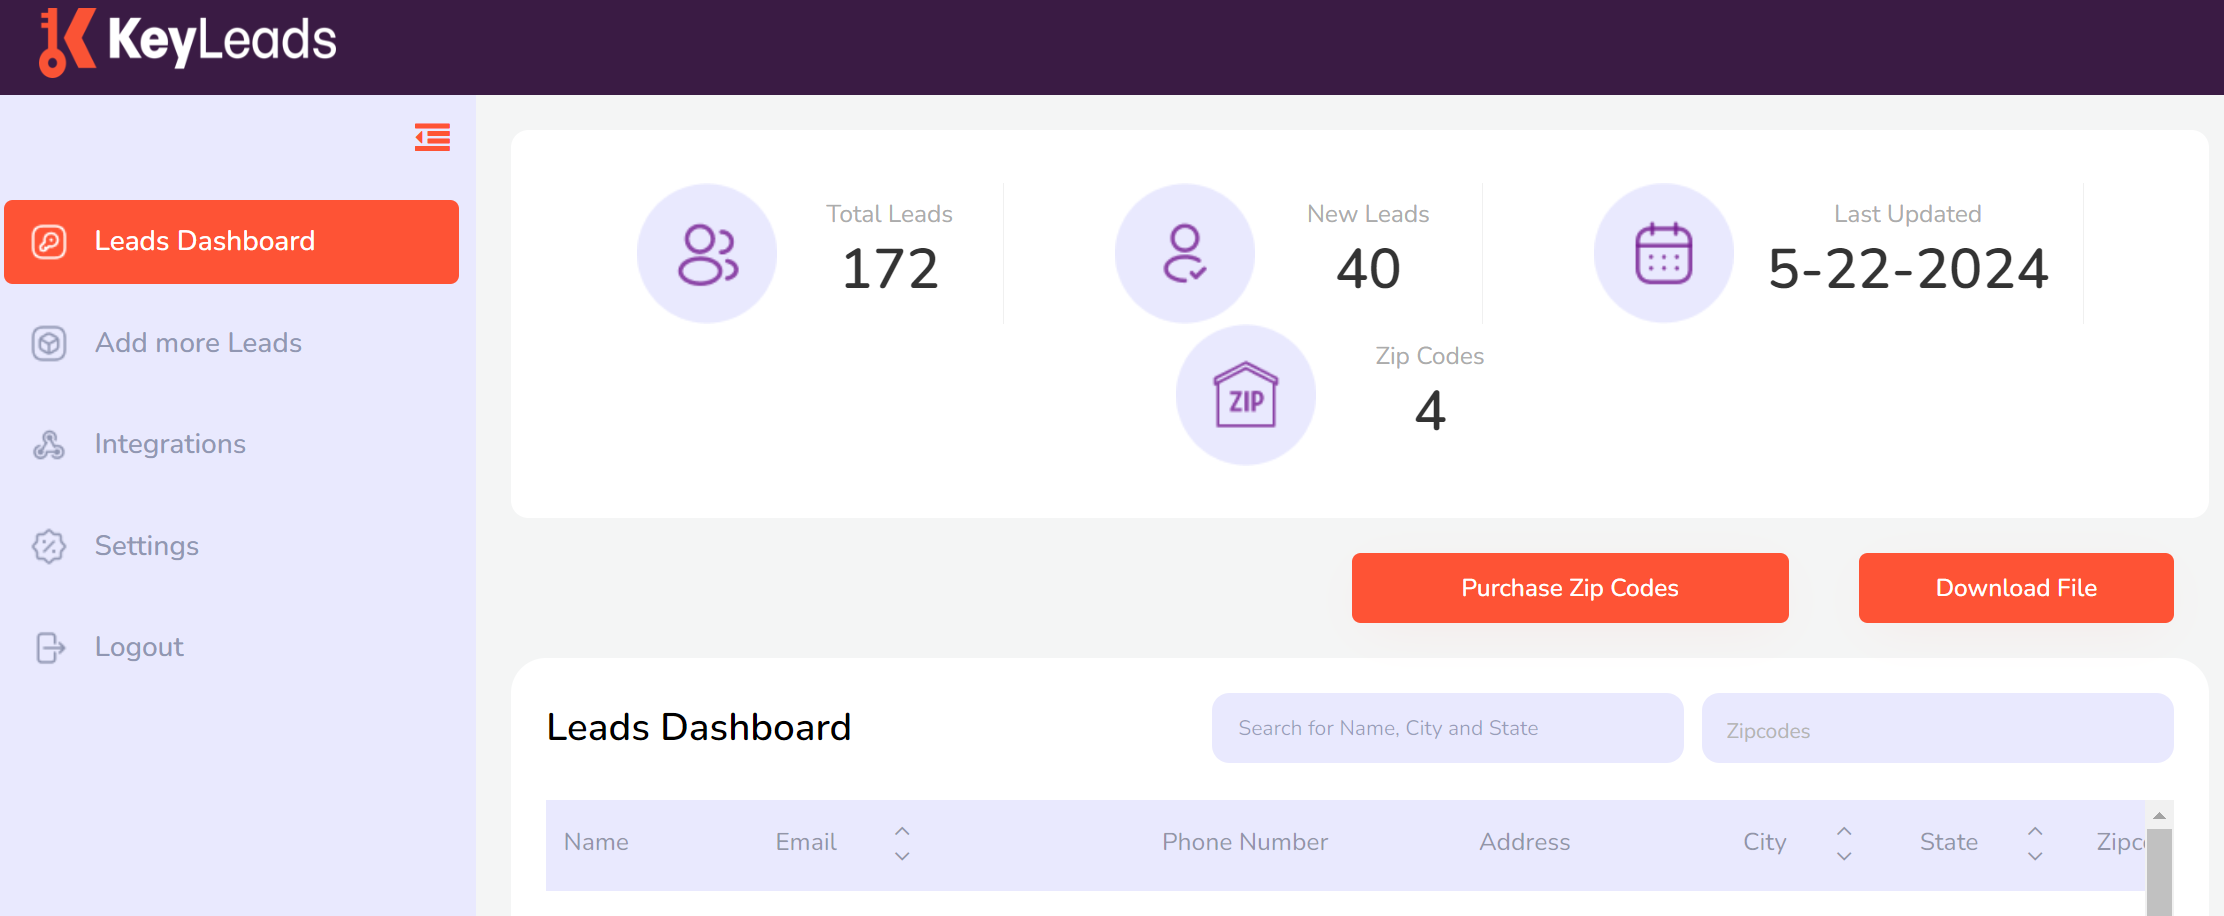Click the Purchase Zip Codes button

[x=1569, y=588]
